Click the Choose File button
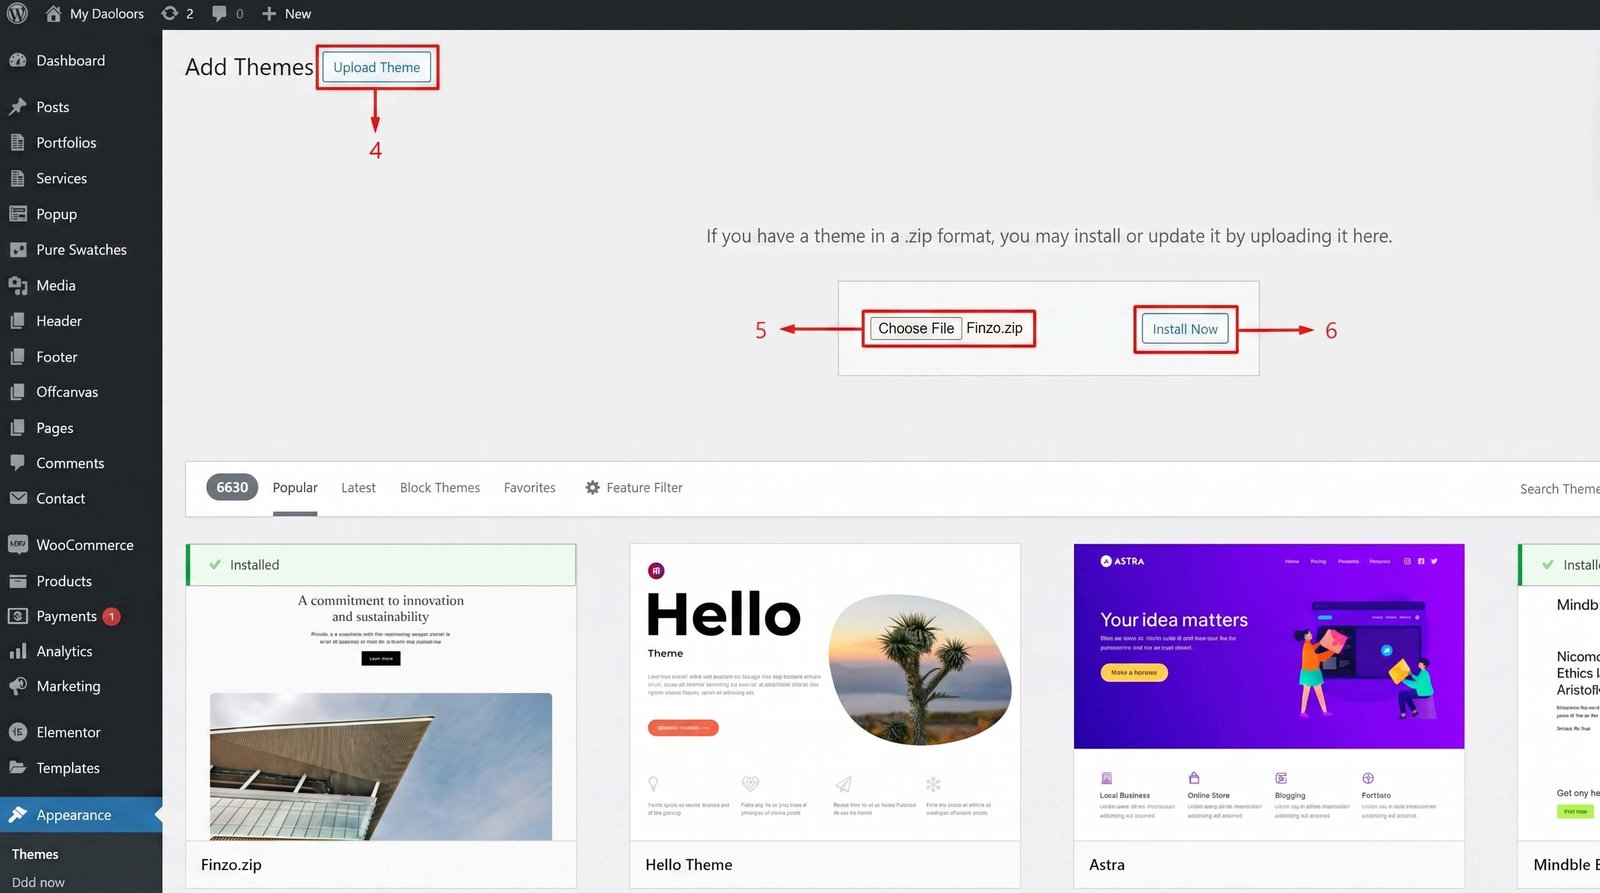Screen dimensions: 1600x893 [916, 328]
